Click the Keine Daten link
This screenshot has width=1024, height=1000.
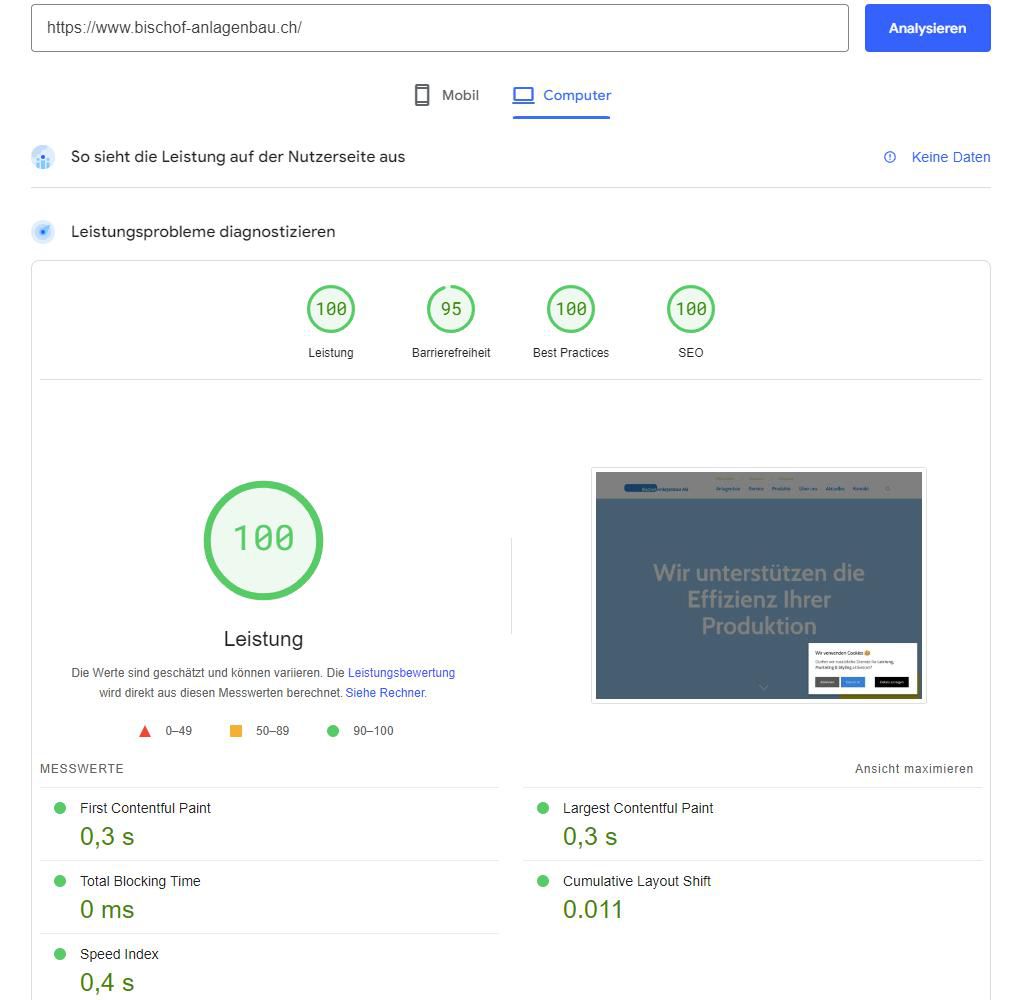coord(950,157)
